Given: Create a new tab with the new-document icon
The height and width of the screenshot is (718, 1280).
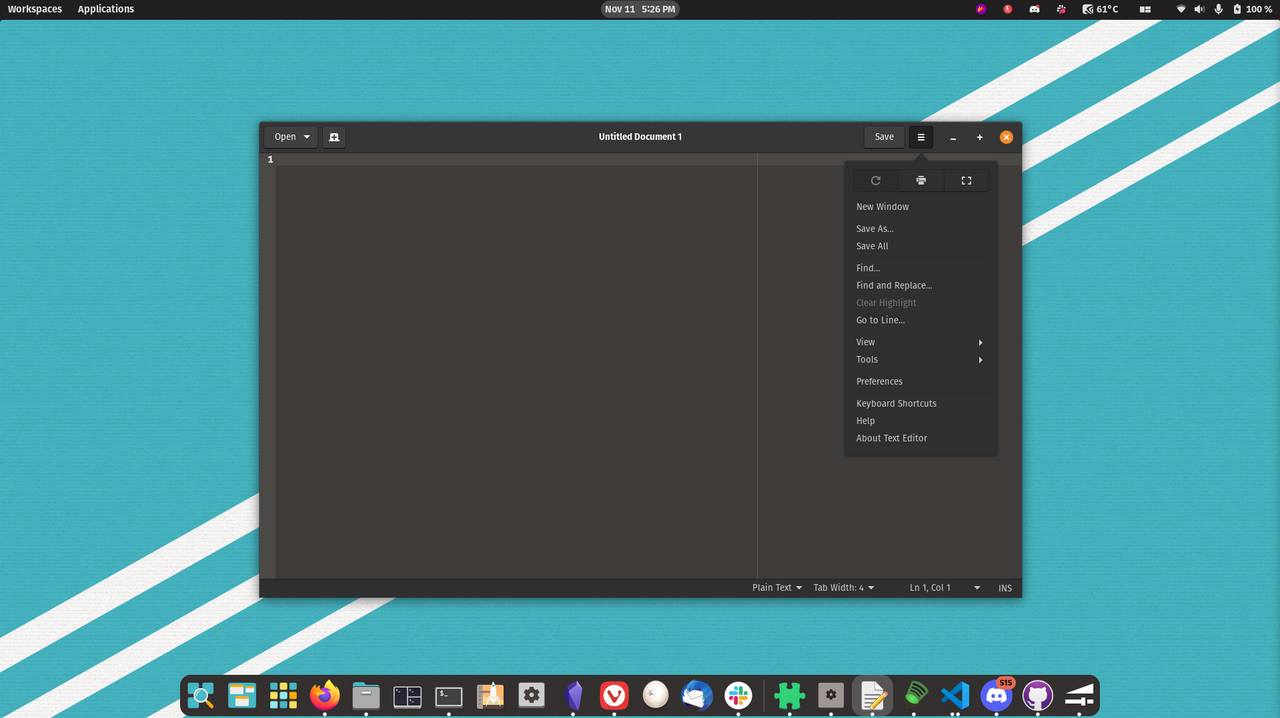Looking at the screenshot, I should coord(333,136).
